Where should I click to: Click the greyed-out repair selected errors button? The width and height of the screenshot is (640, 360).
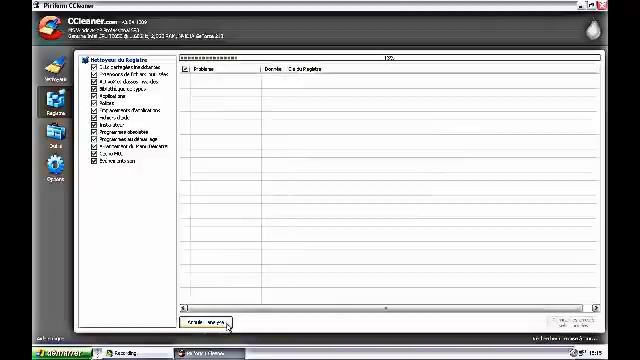573,322
